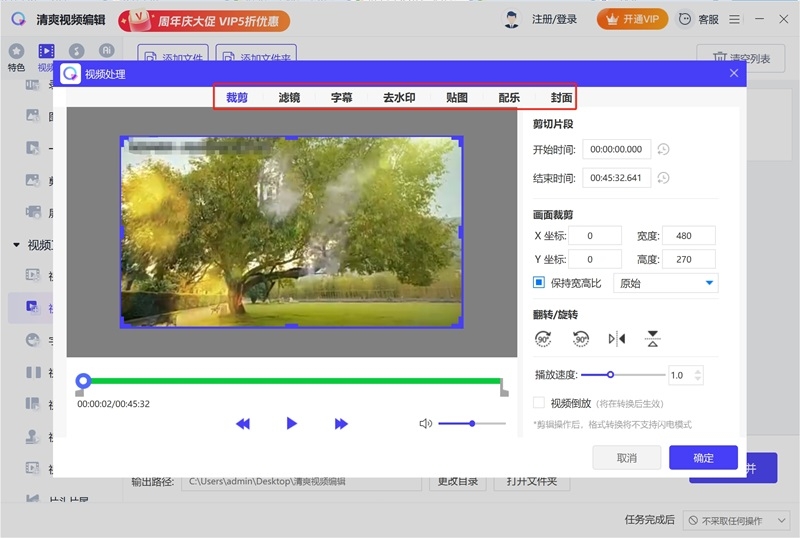Image resolution: width=800 pixels, height=538 pixels.
Task: Click the 清空列表 button in main window
Action: 741,58
